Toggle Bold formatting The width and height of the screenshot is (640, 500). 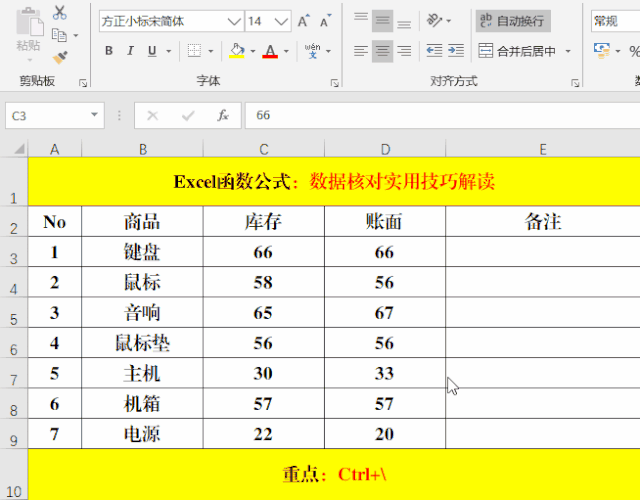(x=108, y=51)
